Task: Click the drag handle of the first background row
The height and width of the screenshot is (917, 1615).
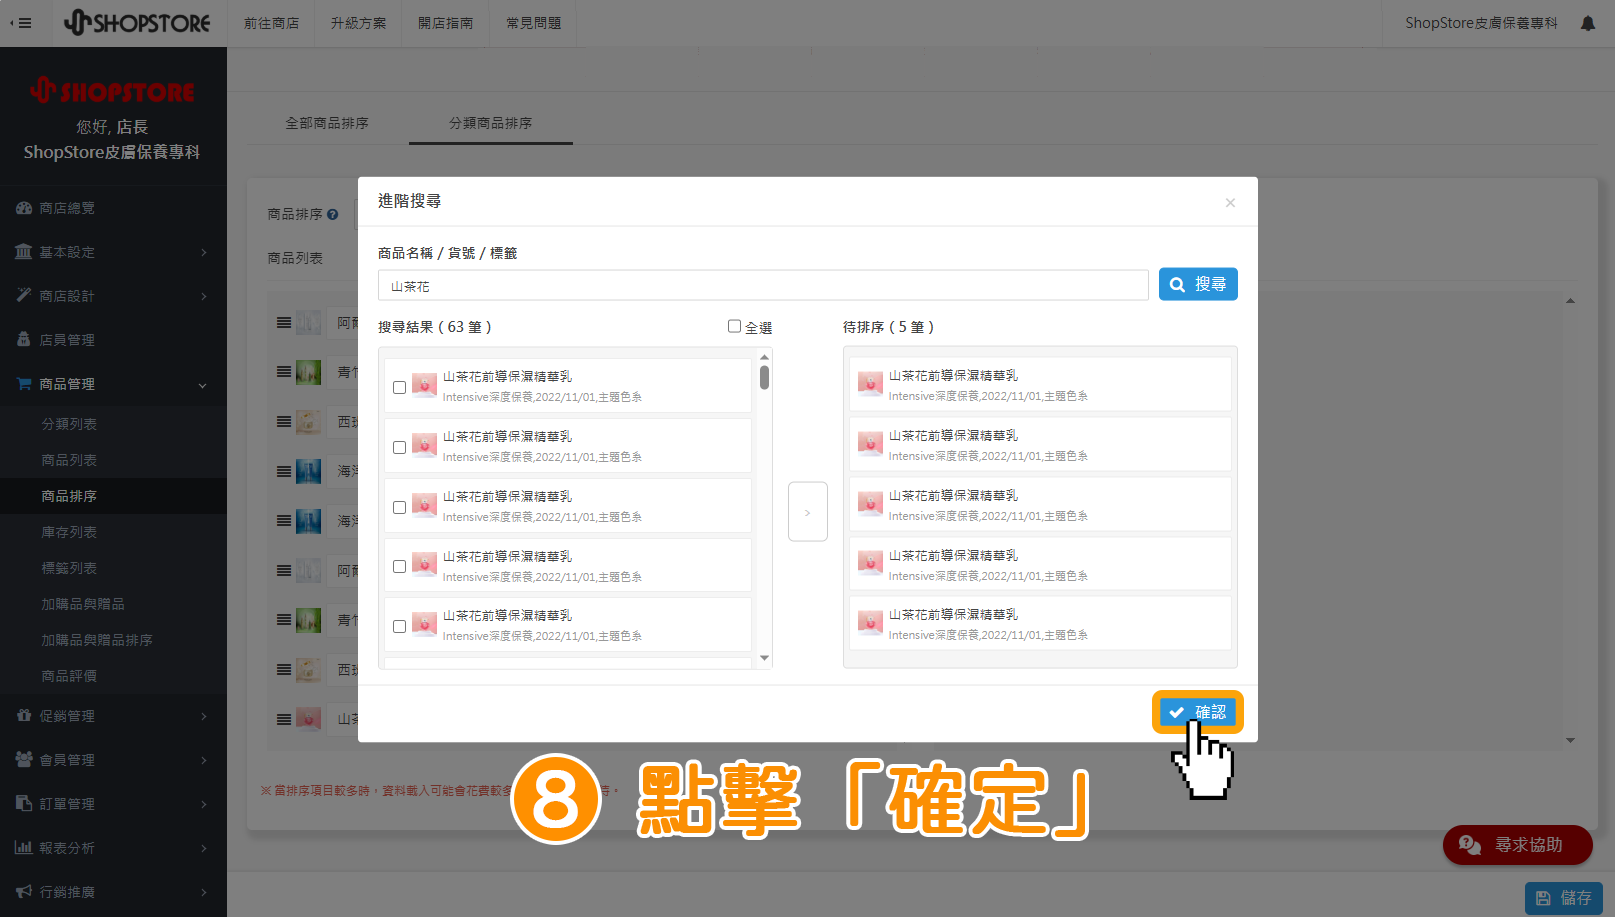Action: point(284,322)
